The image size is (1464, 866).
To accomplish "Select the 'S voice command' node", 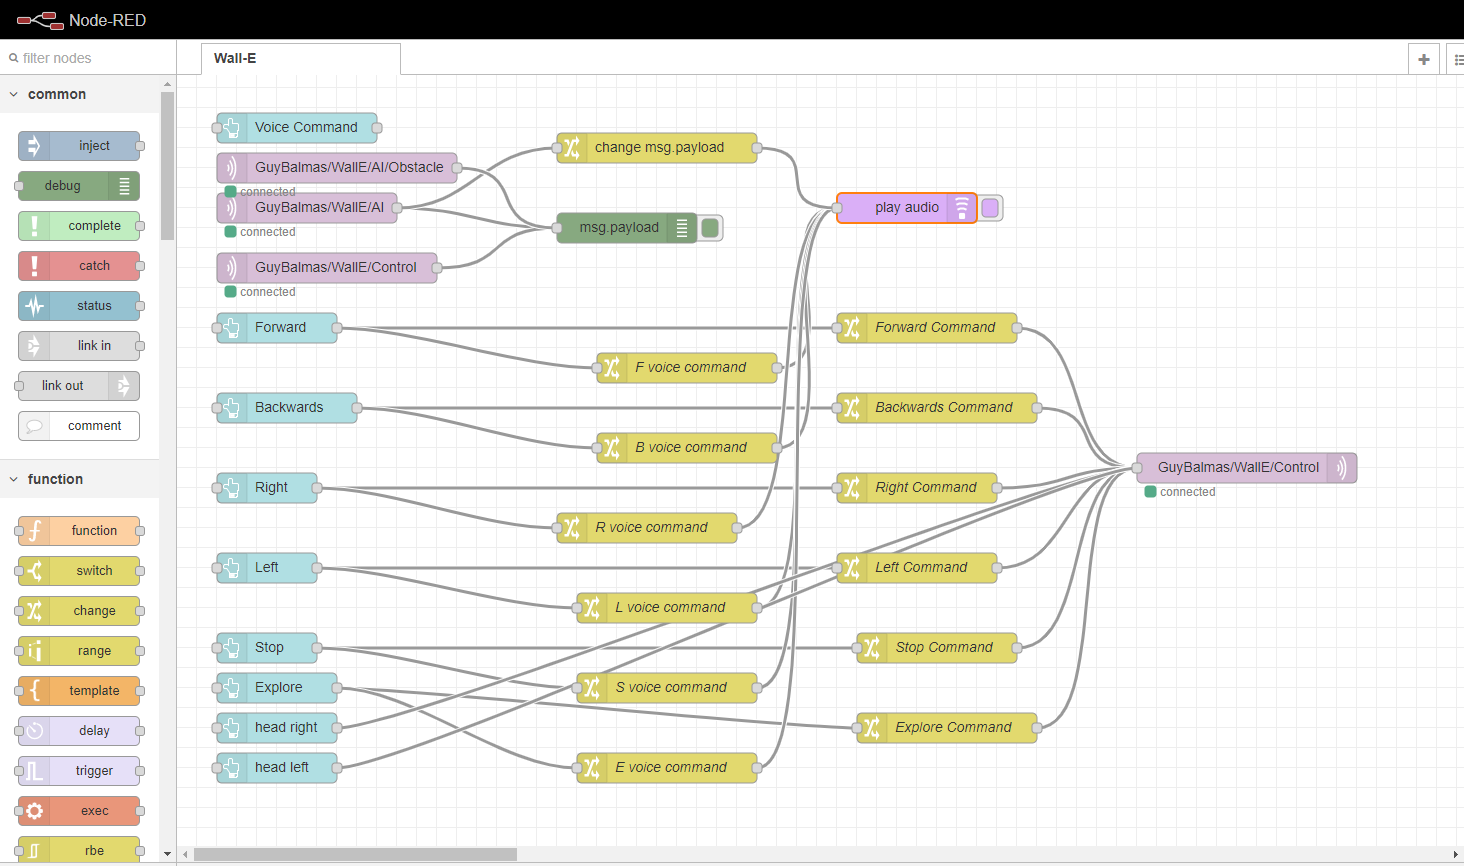I will coord(667,688).
